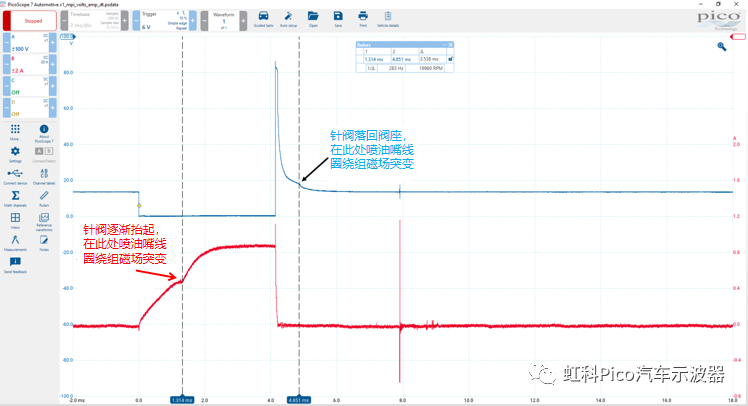Viewport: 748px width, 406px height.
Task: Open Math channels sigma tool
Action: (15, 198)
